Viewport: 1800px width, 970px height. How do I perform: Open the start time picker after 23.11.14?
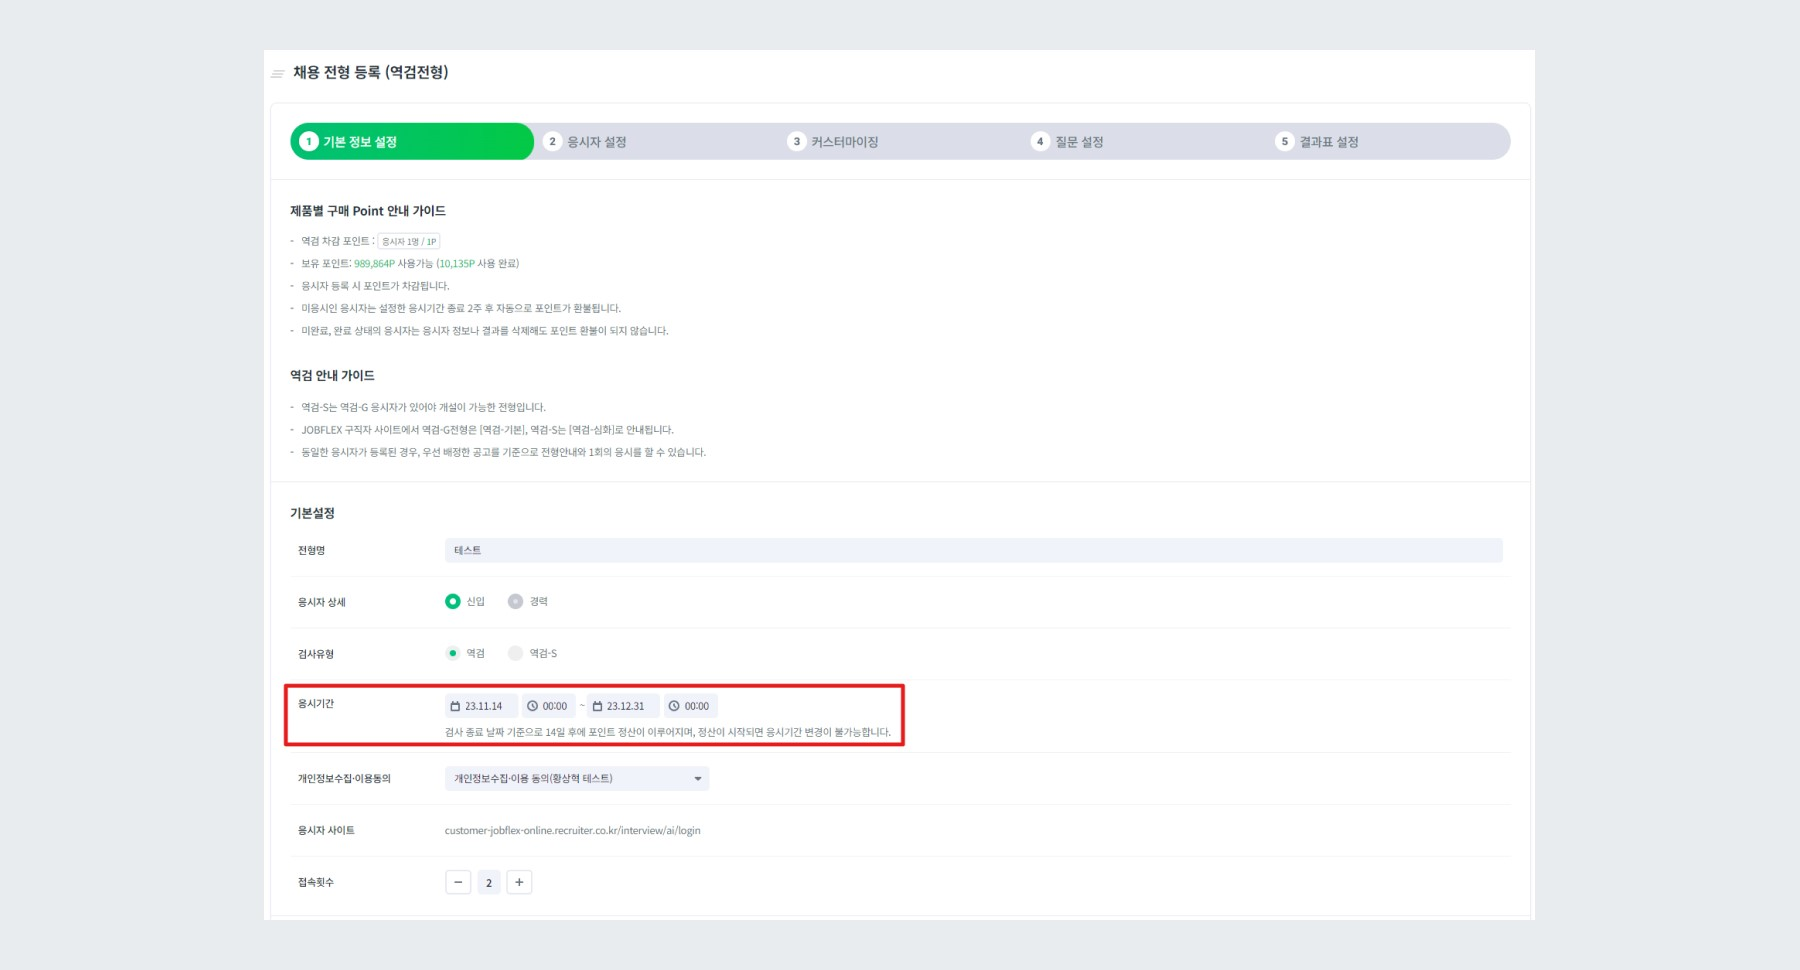pyautogui.click(x=548, y=706)
